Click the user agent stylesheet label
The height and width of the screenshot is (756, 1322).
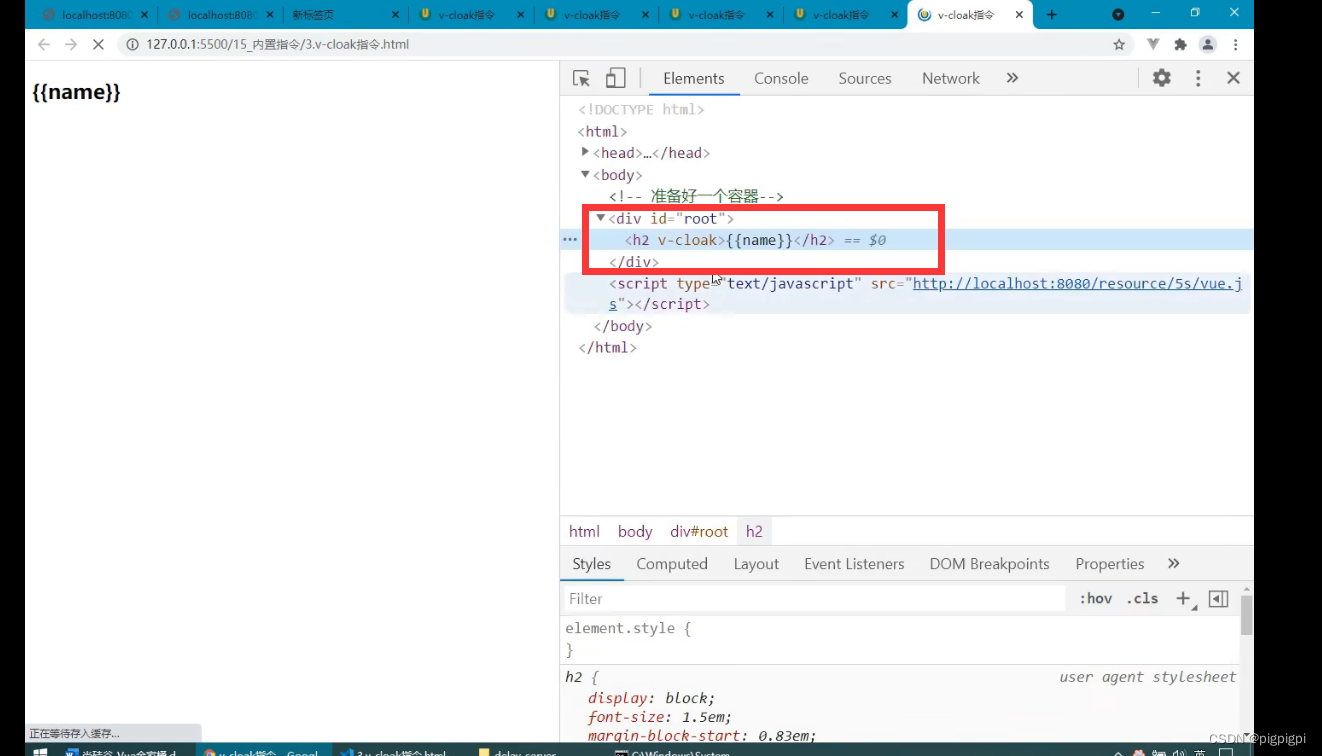(1148, 677)
